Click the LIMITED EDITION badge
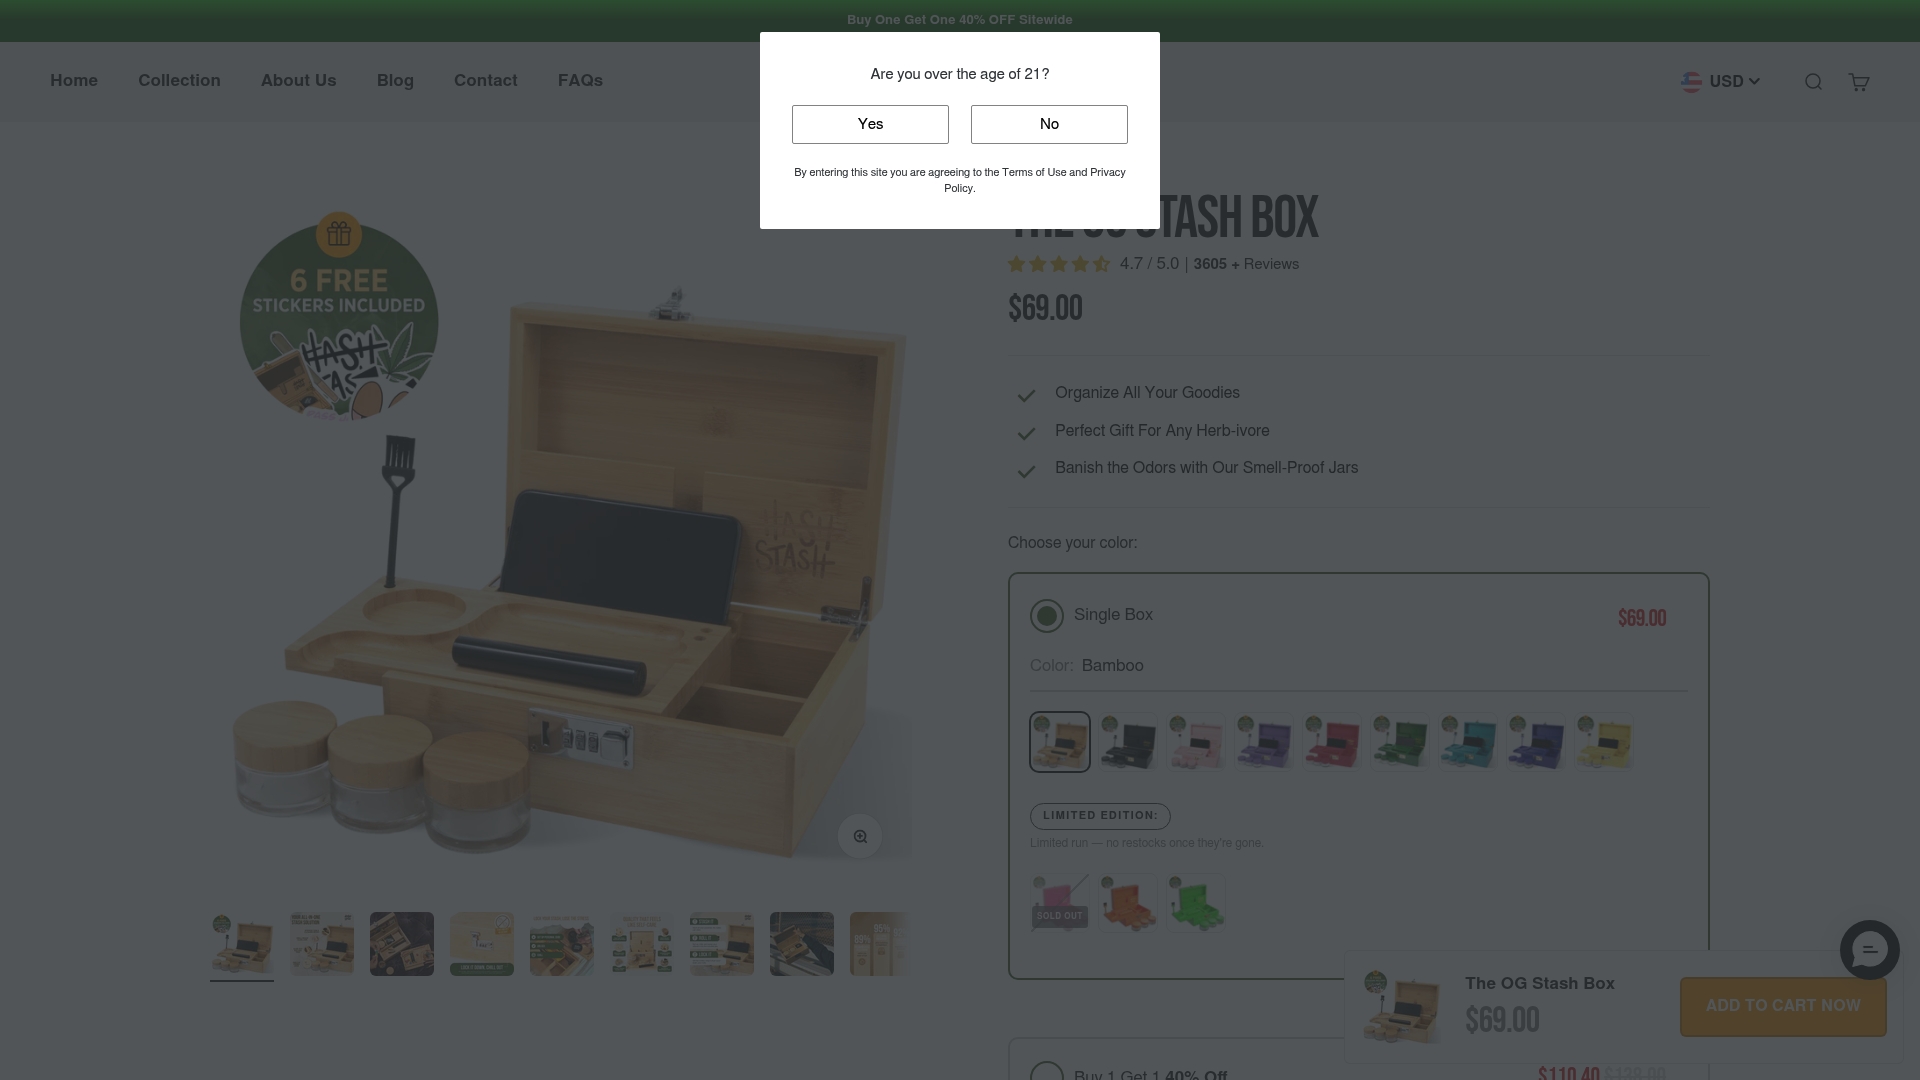 click(1100, 816)
